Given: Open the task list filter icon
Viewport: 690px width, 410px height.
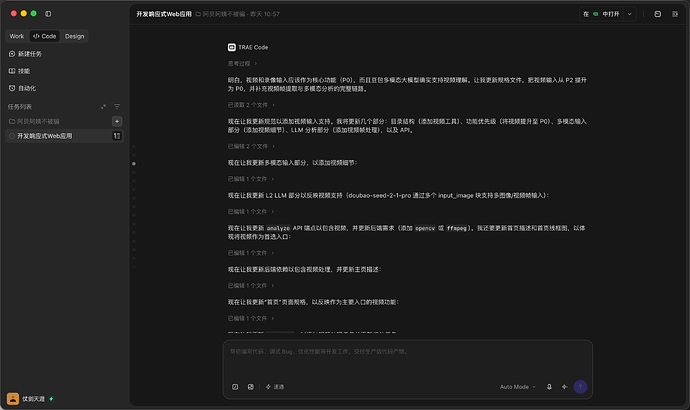Looking at the screenshot, I should tap(117, 106).
